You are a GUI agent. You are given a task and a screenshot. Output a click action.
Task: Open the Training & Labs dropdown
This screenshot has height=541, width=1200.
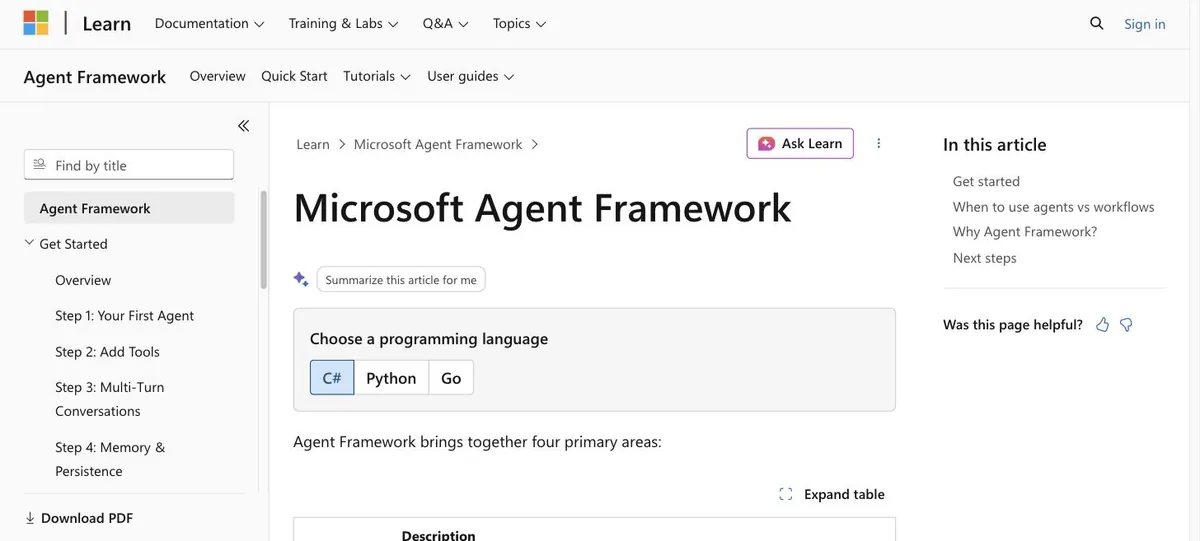coord(344,23)
